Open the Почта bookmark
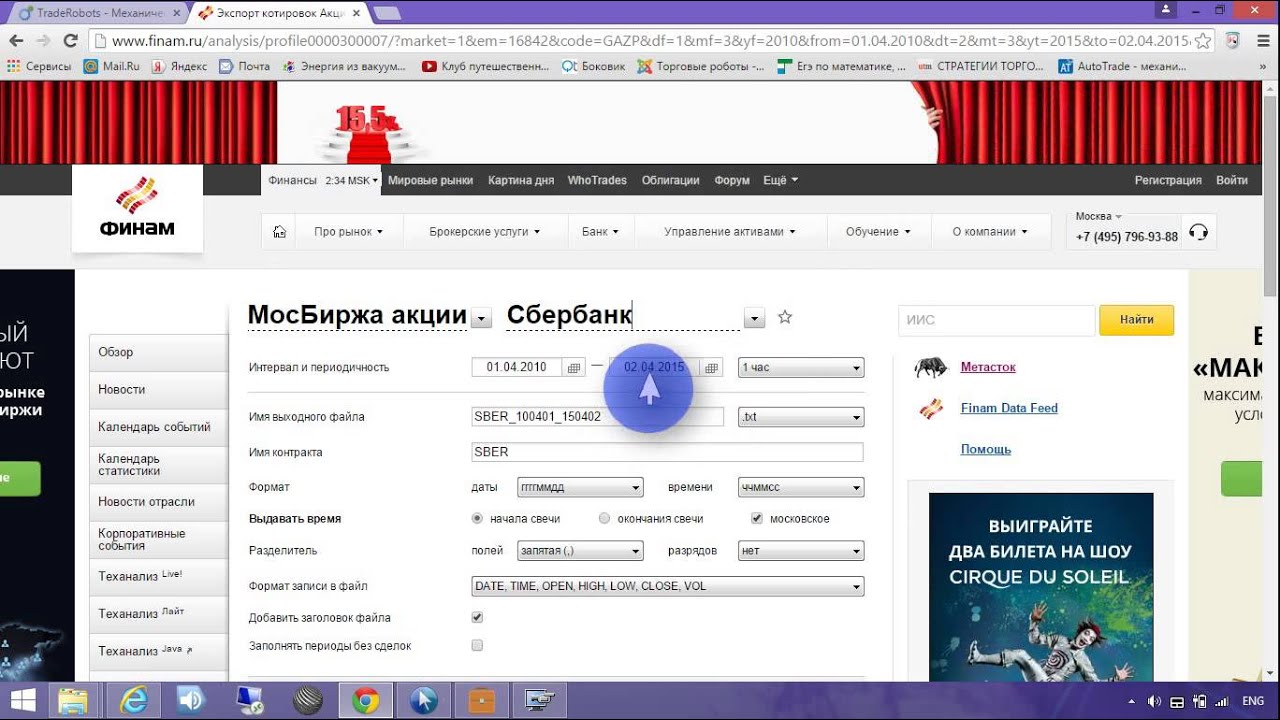The height and width of the screenshot is (720, 1280). (244, 66)
